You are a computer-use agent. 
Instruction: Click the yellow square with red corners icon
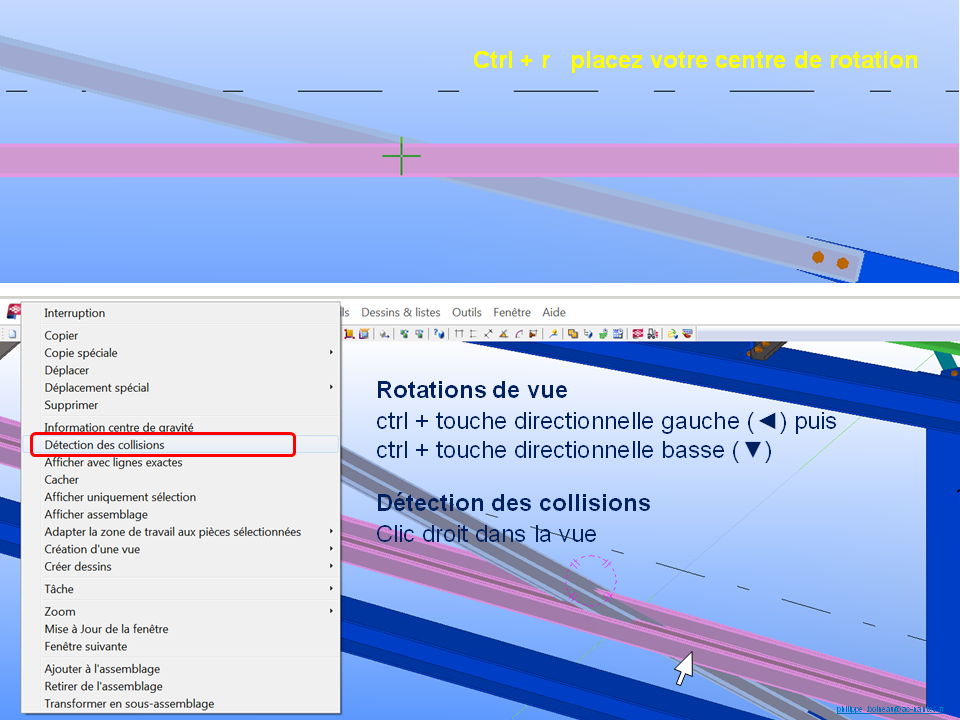[349, 334]
